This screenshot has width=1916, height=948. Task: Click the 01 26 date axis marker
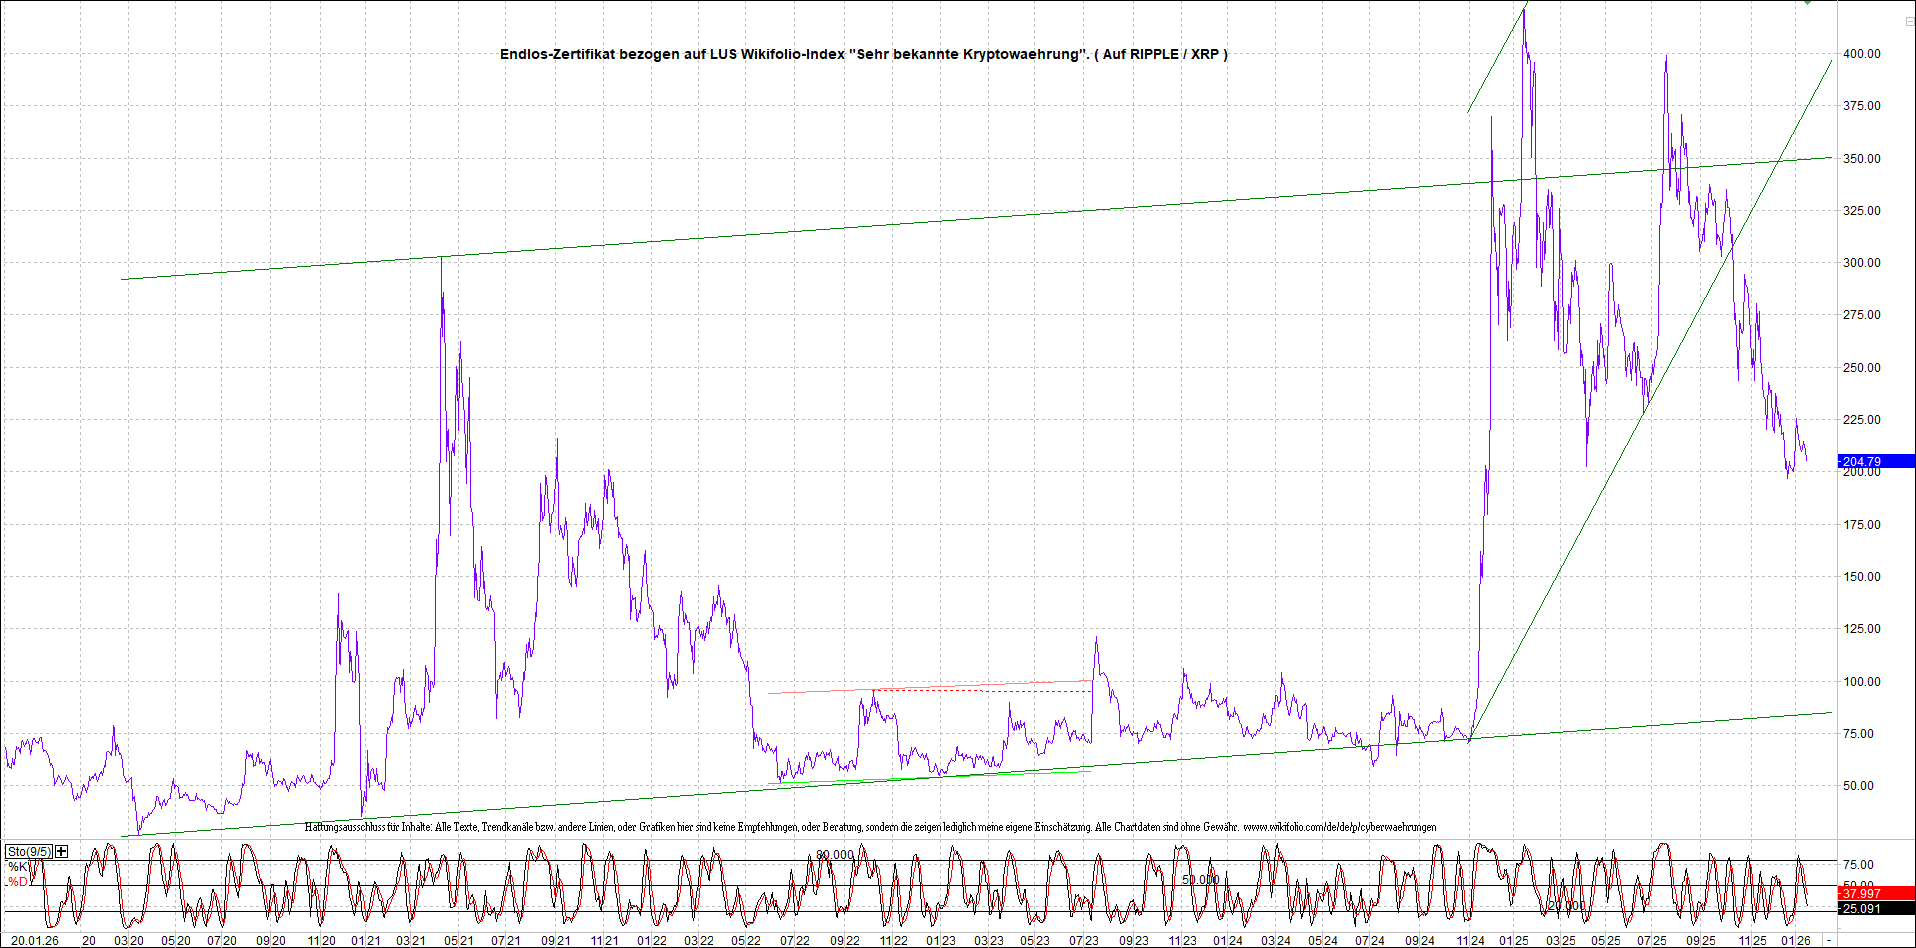(x=1796, y=940)
